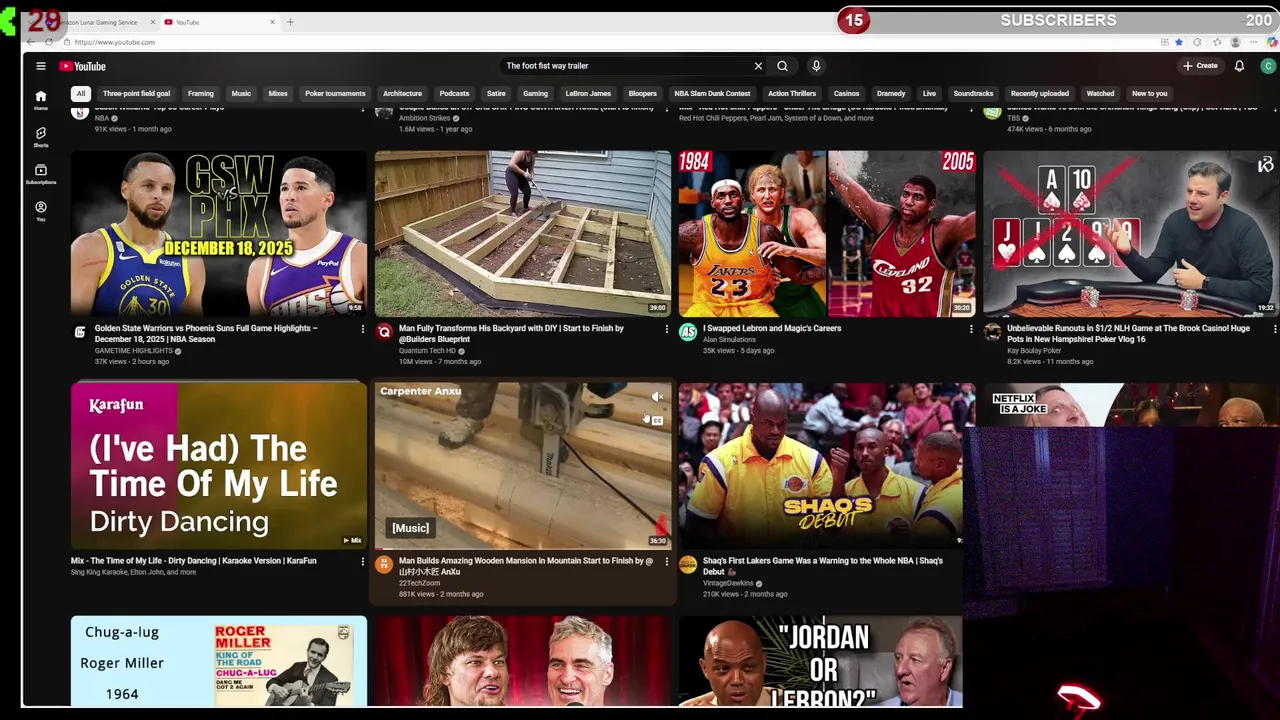The width and height of the screenshot is (1280, 720).
Task: Toggle captions on the wooden mansion preview
Action: pyautogui.click(x=657, y=421)
